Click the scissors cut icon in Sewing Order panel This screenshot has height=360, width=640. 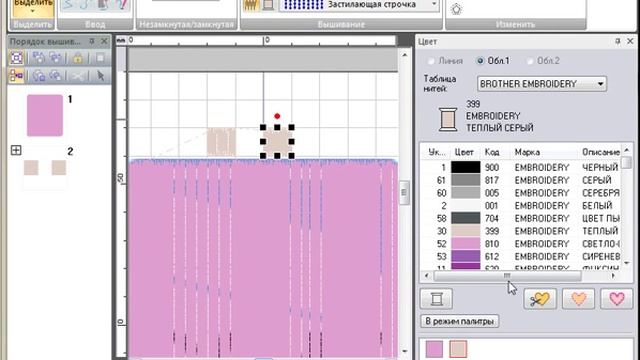click(78, 76)
